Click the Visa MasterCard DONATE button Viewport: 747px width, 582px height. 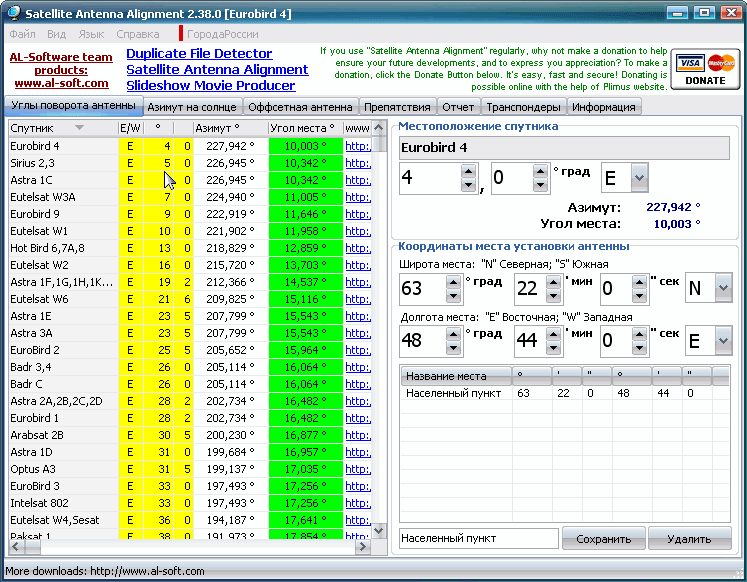[705, 70]
